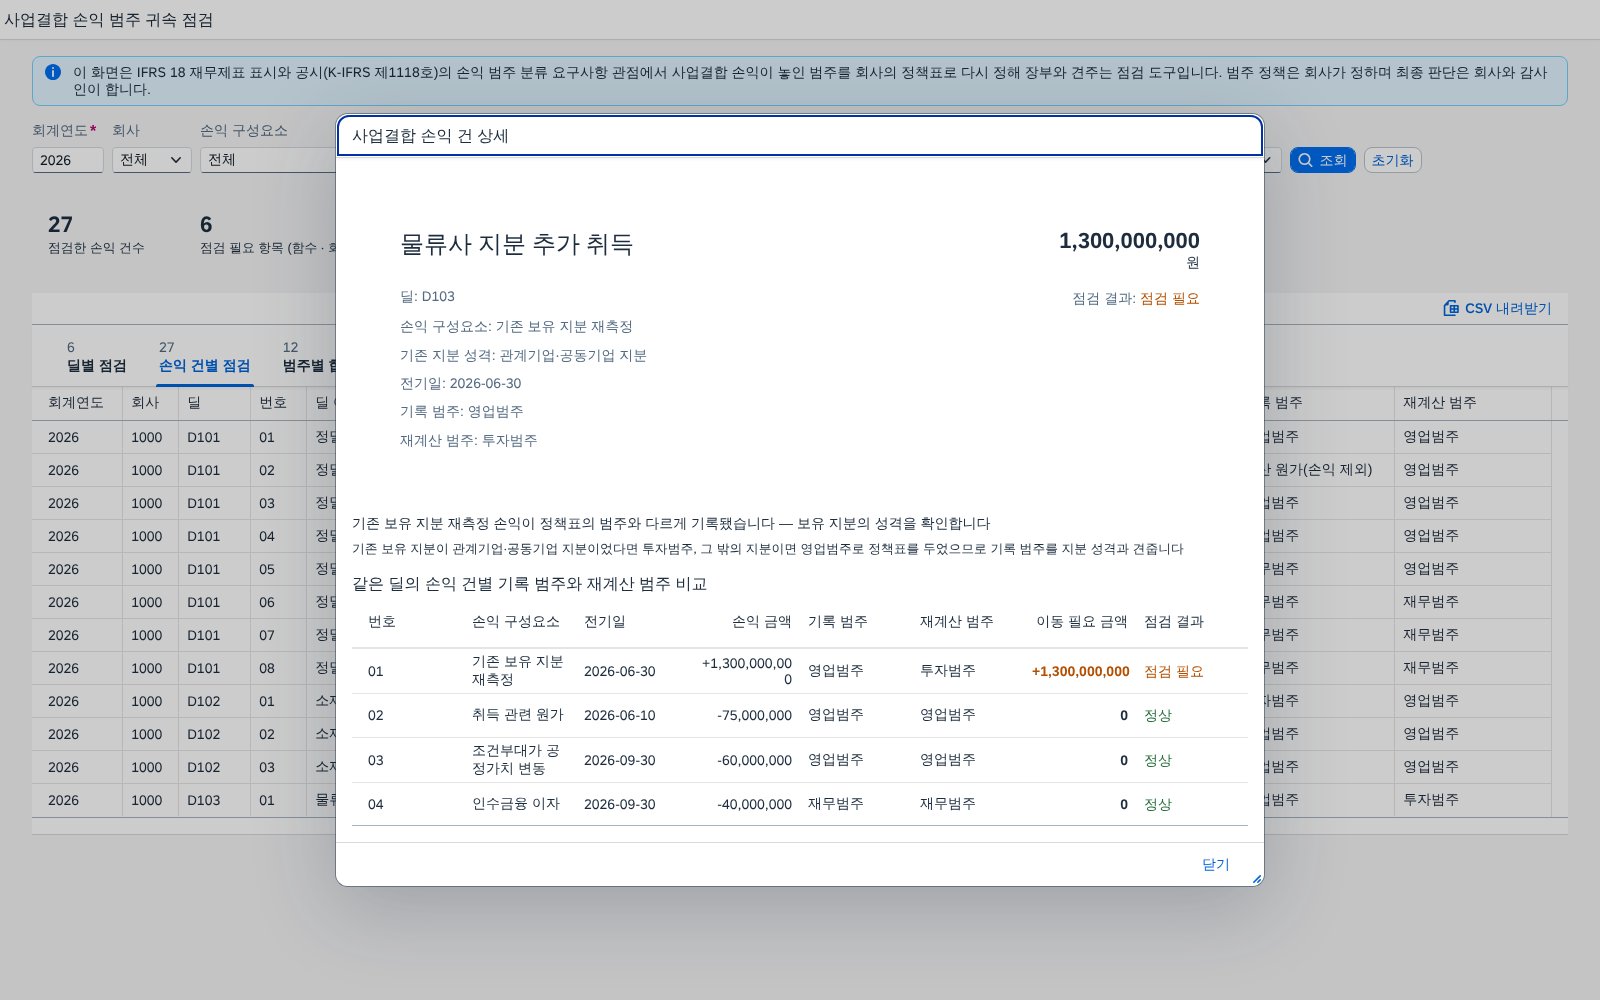Click the CSV download icon
1600x1000 pixels.
click(x=1451, y=308)
